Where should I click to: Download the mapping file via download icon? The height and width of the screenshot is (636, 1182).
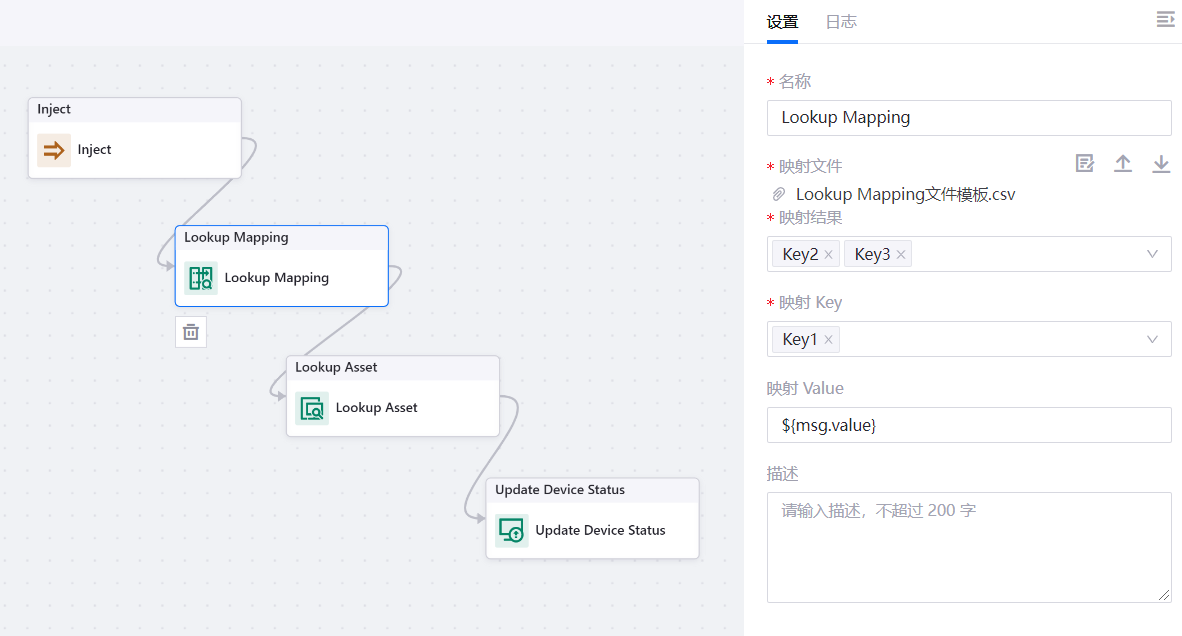point(1161,163)
